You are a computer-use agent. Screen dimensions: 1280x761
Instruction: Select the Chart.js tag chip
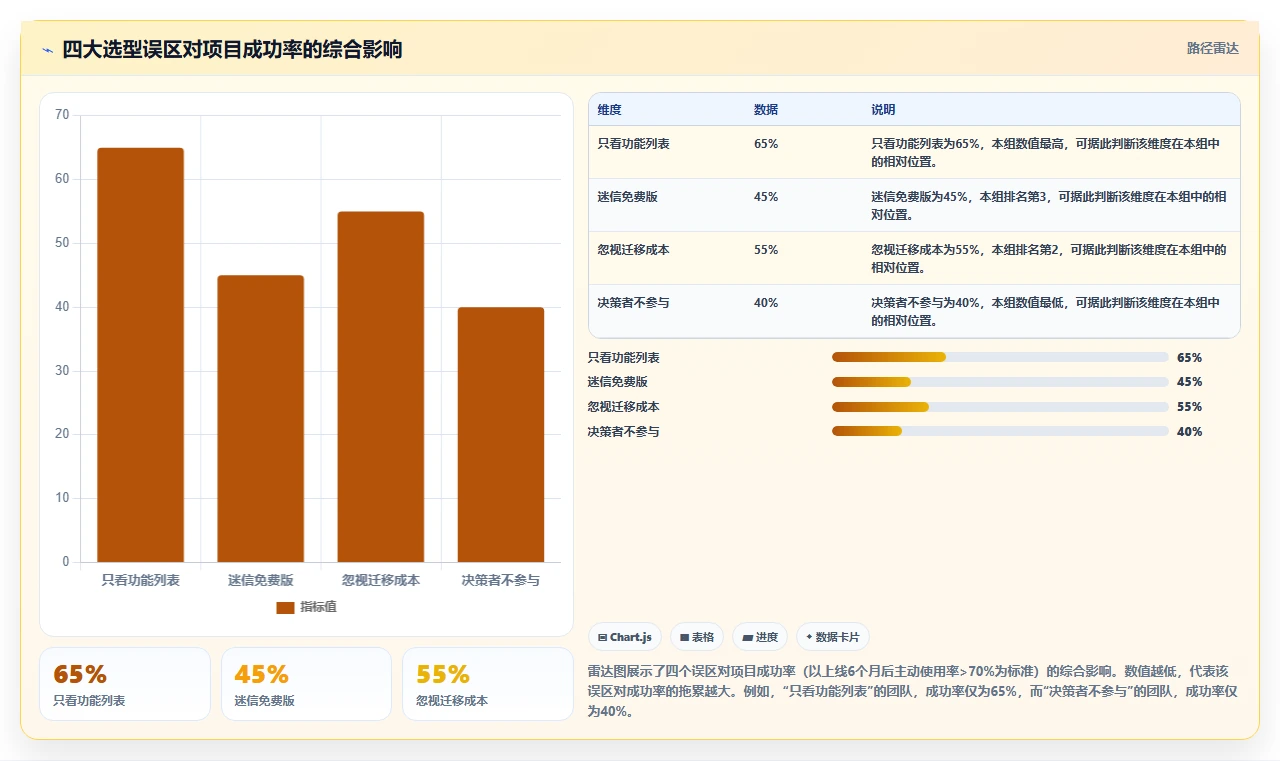pos(625,637)
